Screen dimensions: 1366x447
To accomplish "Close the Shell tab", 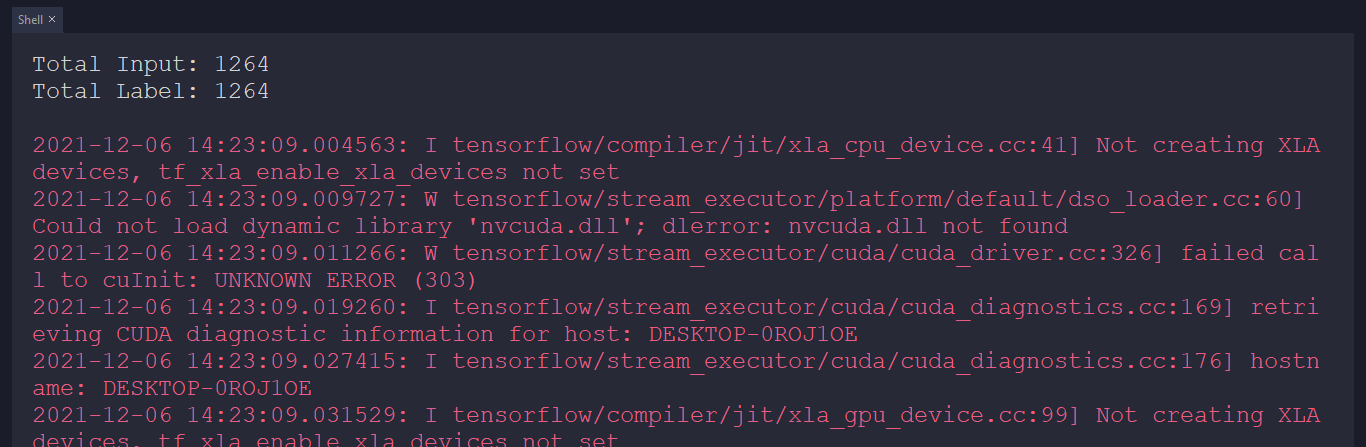I will (52, 19).
